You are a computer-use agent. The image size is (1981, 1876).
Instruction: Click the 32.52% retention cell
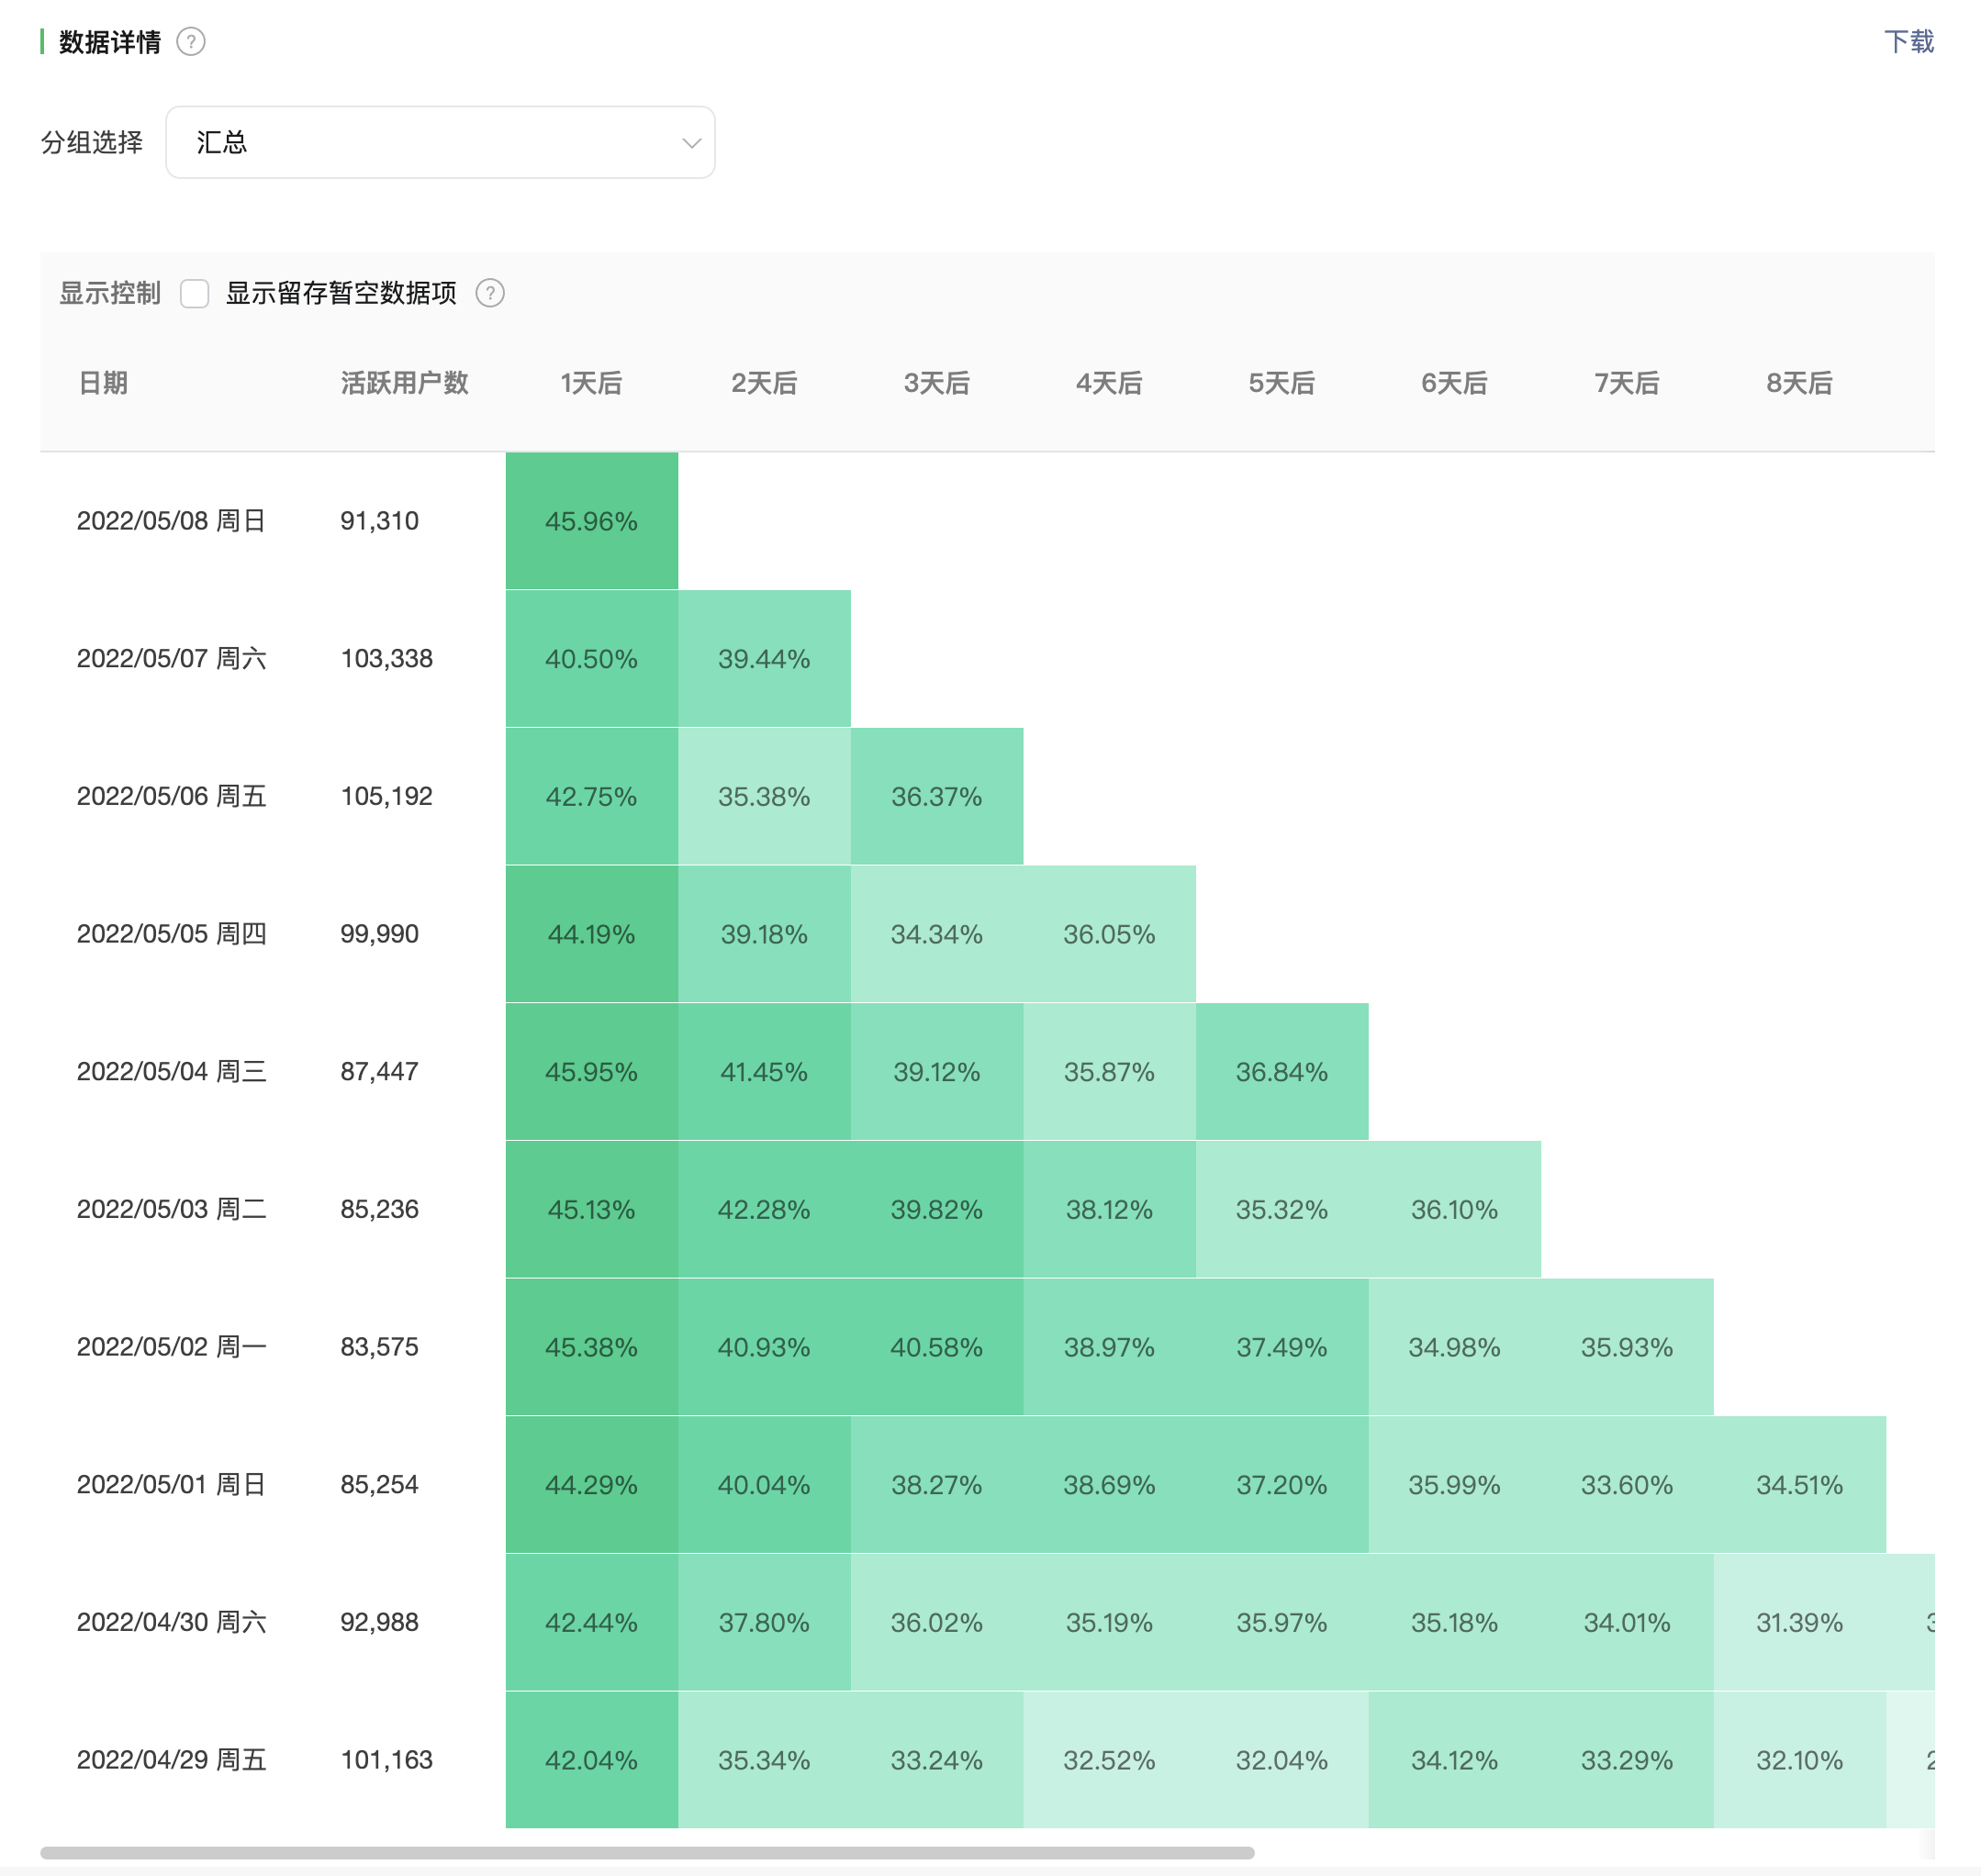coord(1109,1760)
